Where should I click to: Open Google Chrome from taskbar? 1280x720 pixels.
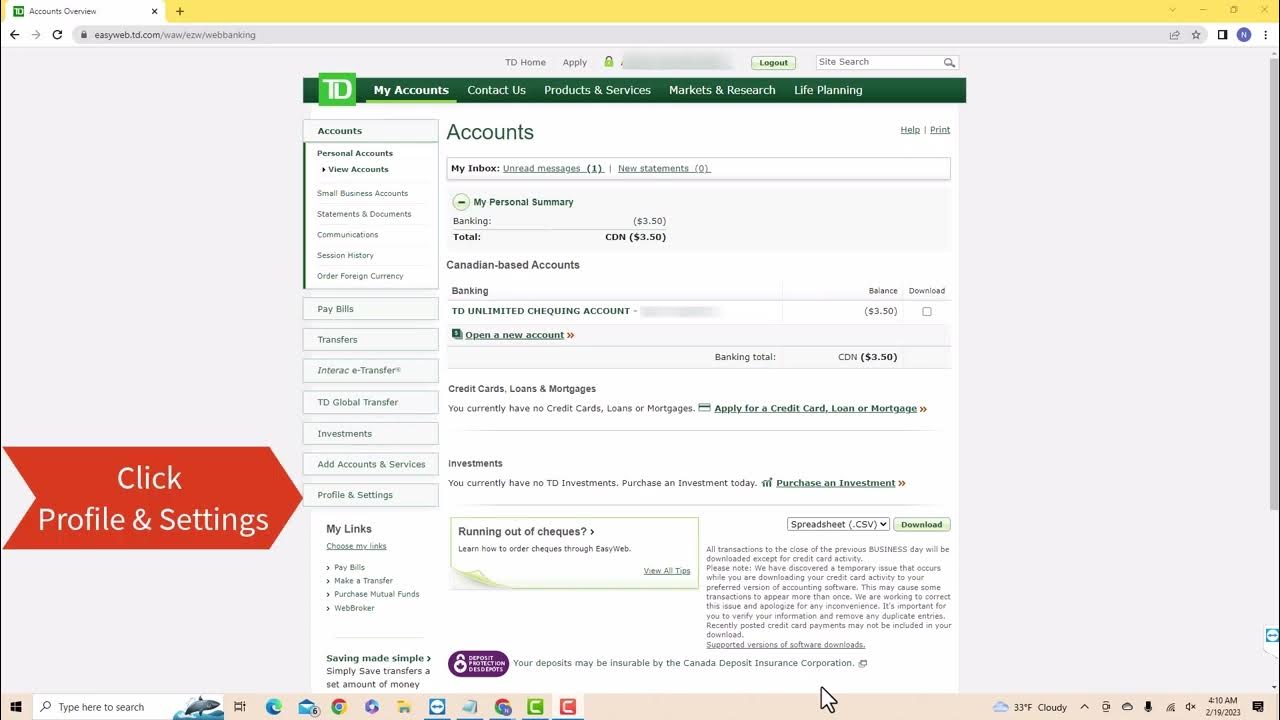click(x=339, y=707)
